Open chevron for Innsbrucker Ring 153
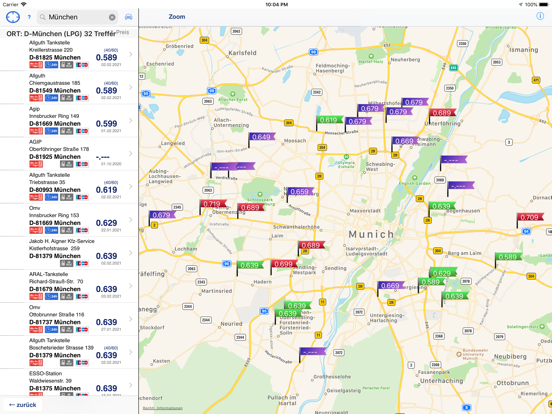The width and height of the screenshot is (552, 414). point(131,220)
